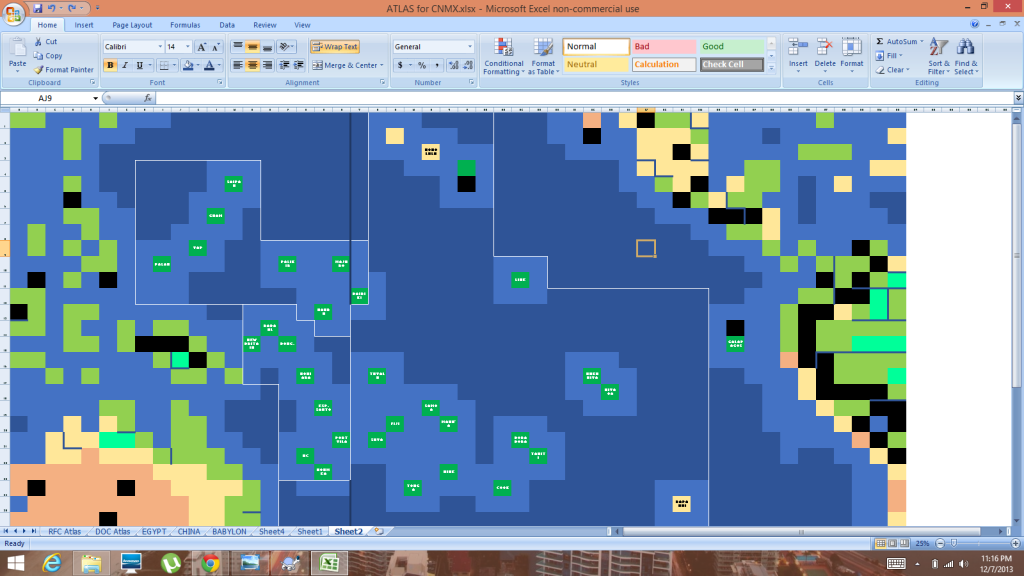Viewport: 1024px width, 576px height.
Task: Open Conditional Formatting options
Action: tap(503, 56)
